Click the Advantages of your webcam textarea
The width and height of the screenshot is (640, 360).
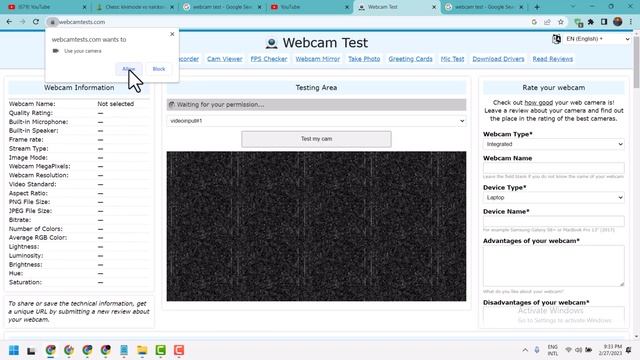click(553, 266)
